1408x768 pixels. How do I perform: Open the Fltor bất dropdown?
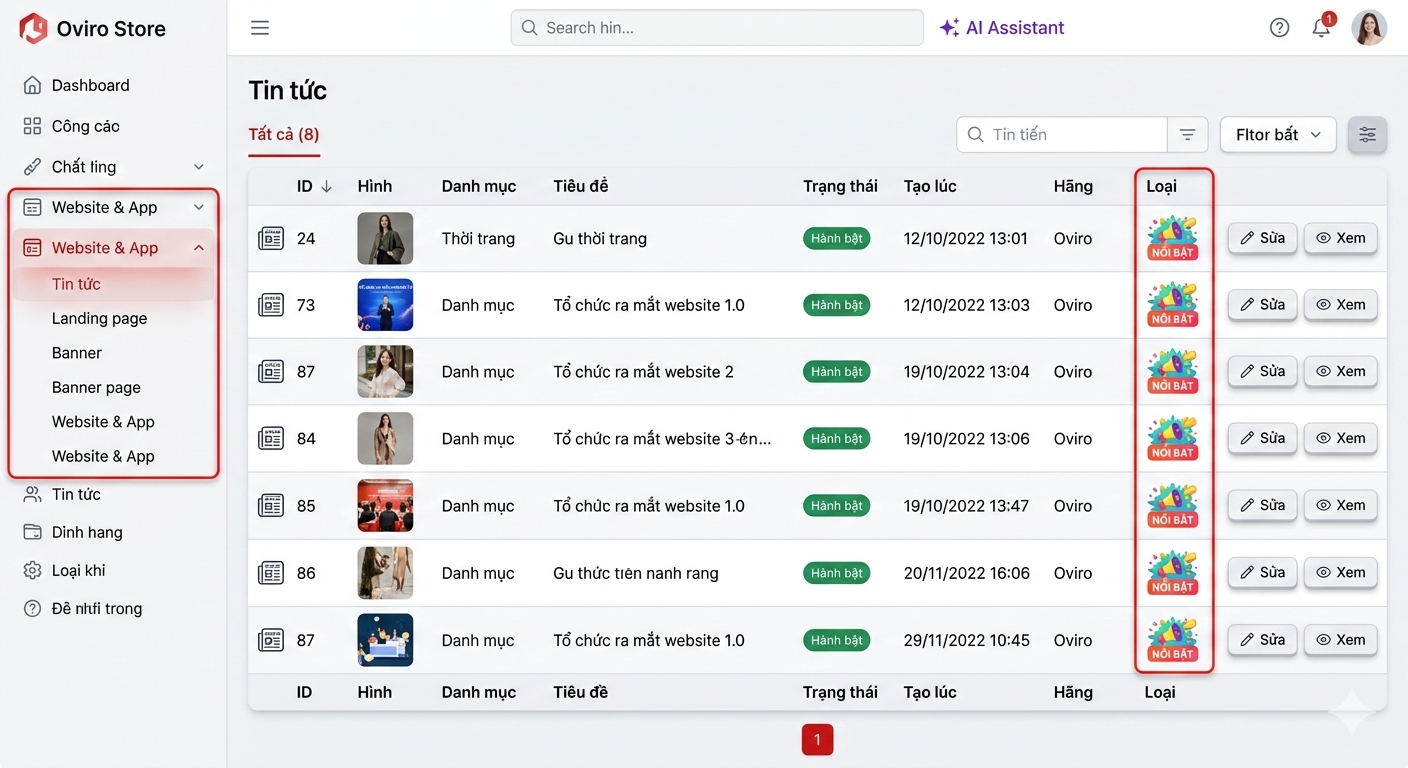click(x=1277, y=135)
